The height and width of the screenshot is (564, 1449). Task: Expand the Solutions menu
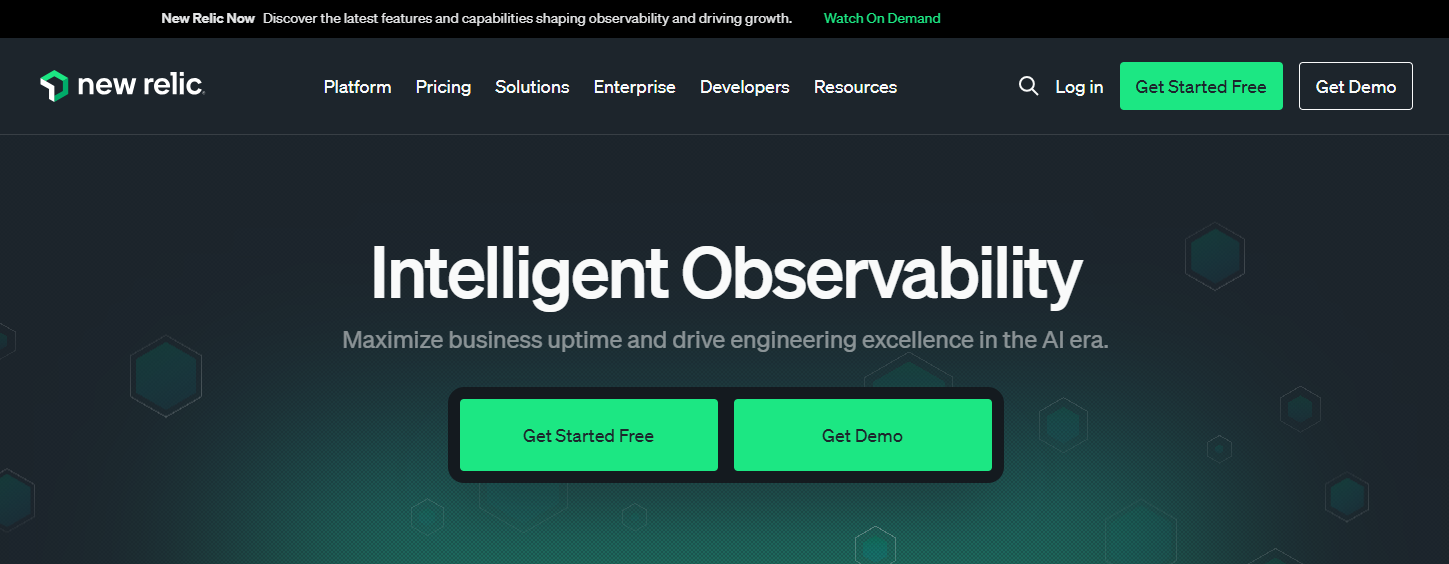pyautogui.click(x=532, y=87)
